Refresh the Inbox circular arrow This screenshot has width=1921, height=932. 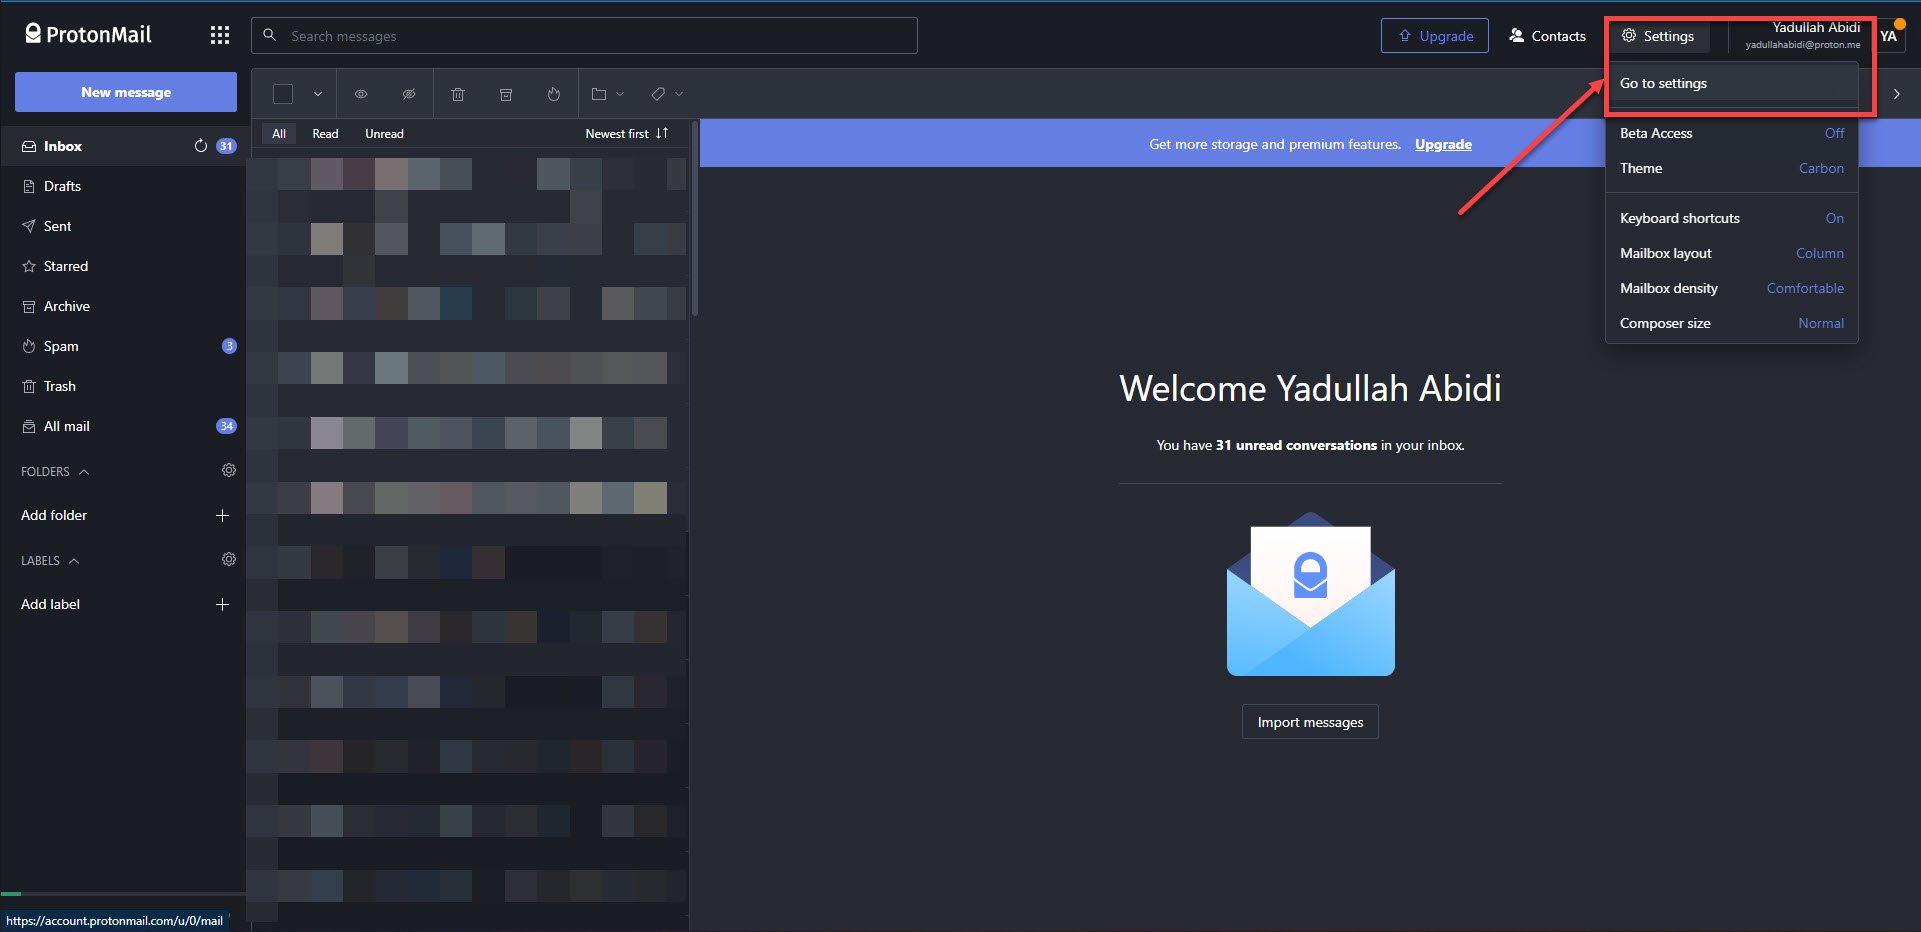coord(200,146)
